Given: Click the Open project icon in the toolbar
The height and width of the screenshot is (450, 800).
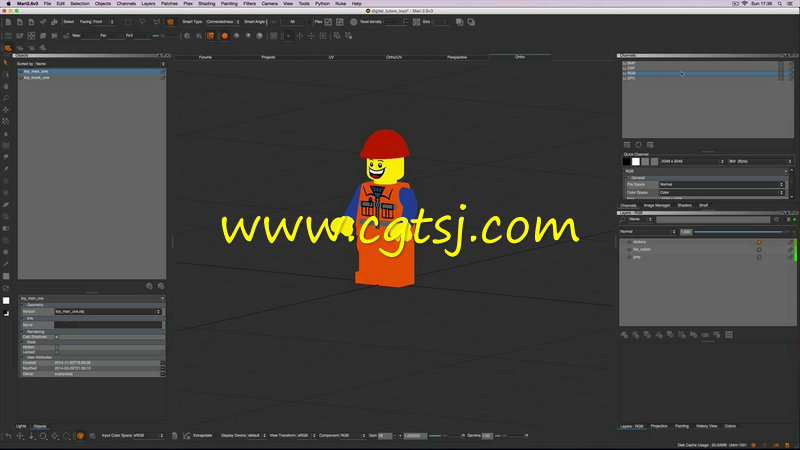Looking at the screenshot, I should (20, 22).
